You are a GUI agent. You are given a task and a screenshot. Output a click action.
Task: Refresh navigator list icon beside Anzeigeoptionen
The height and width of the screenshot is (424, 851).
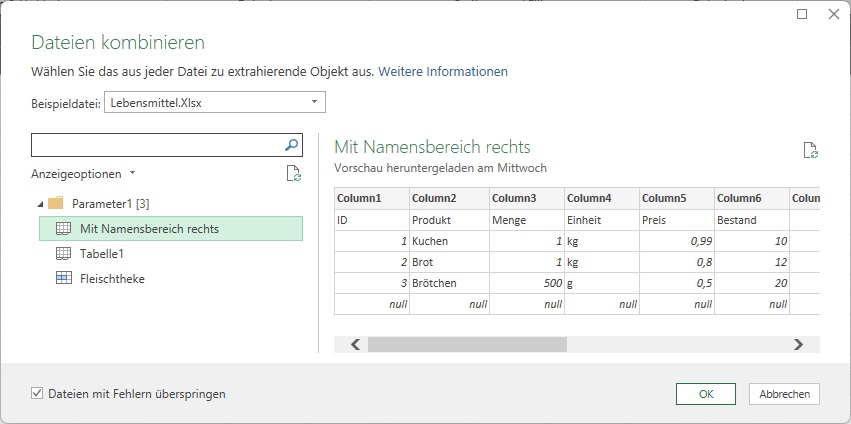294,174
